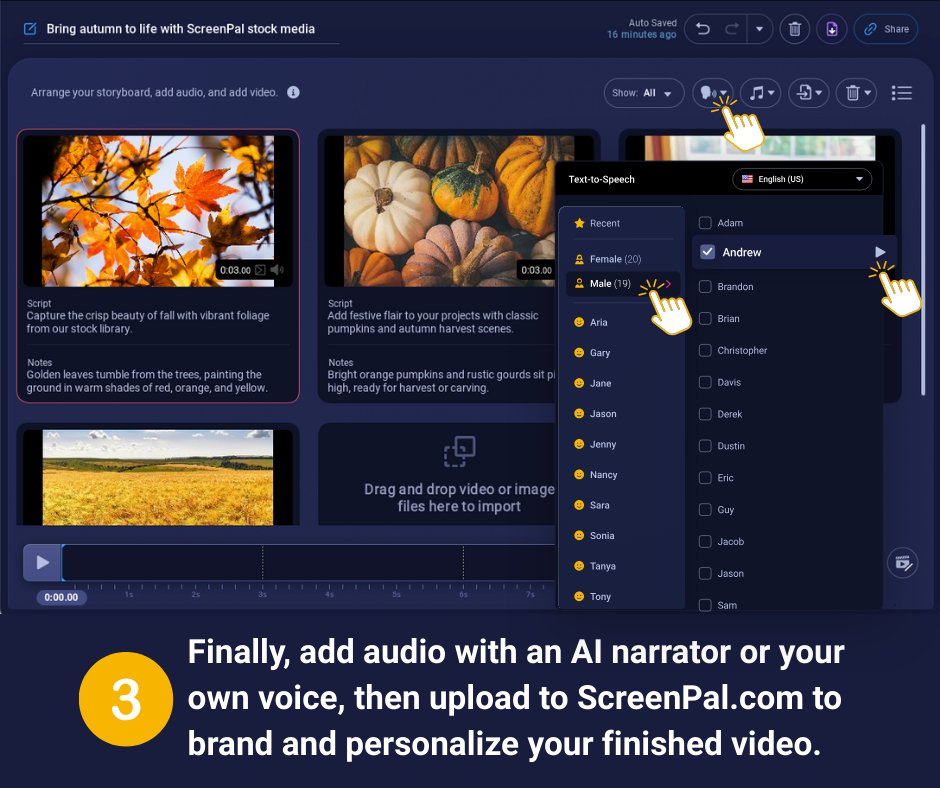Play the Andrew voice preview
The image size is (940, 788).
[880, 252]
